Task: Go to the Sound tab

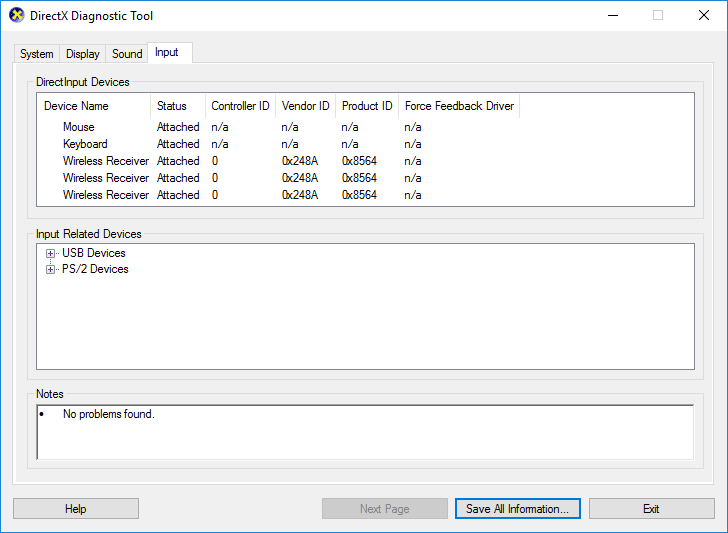Action: pos(127,54)
